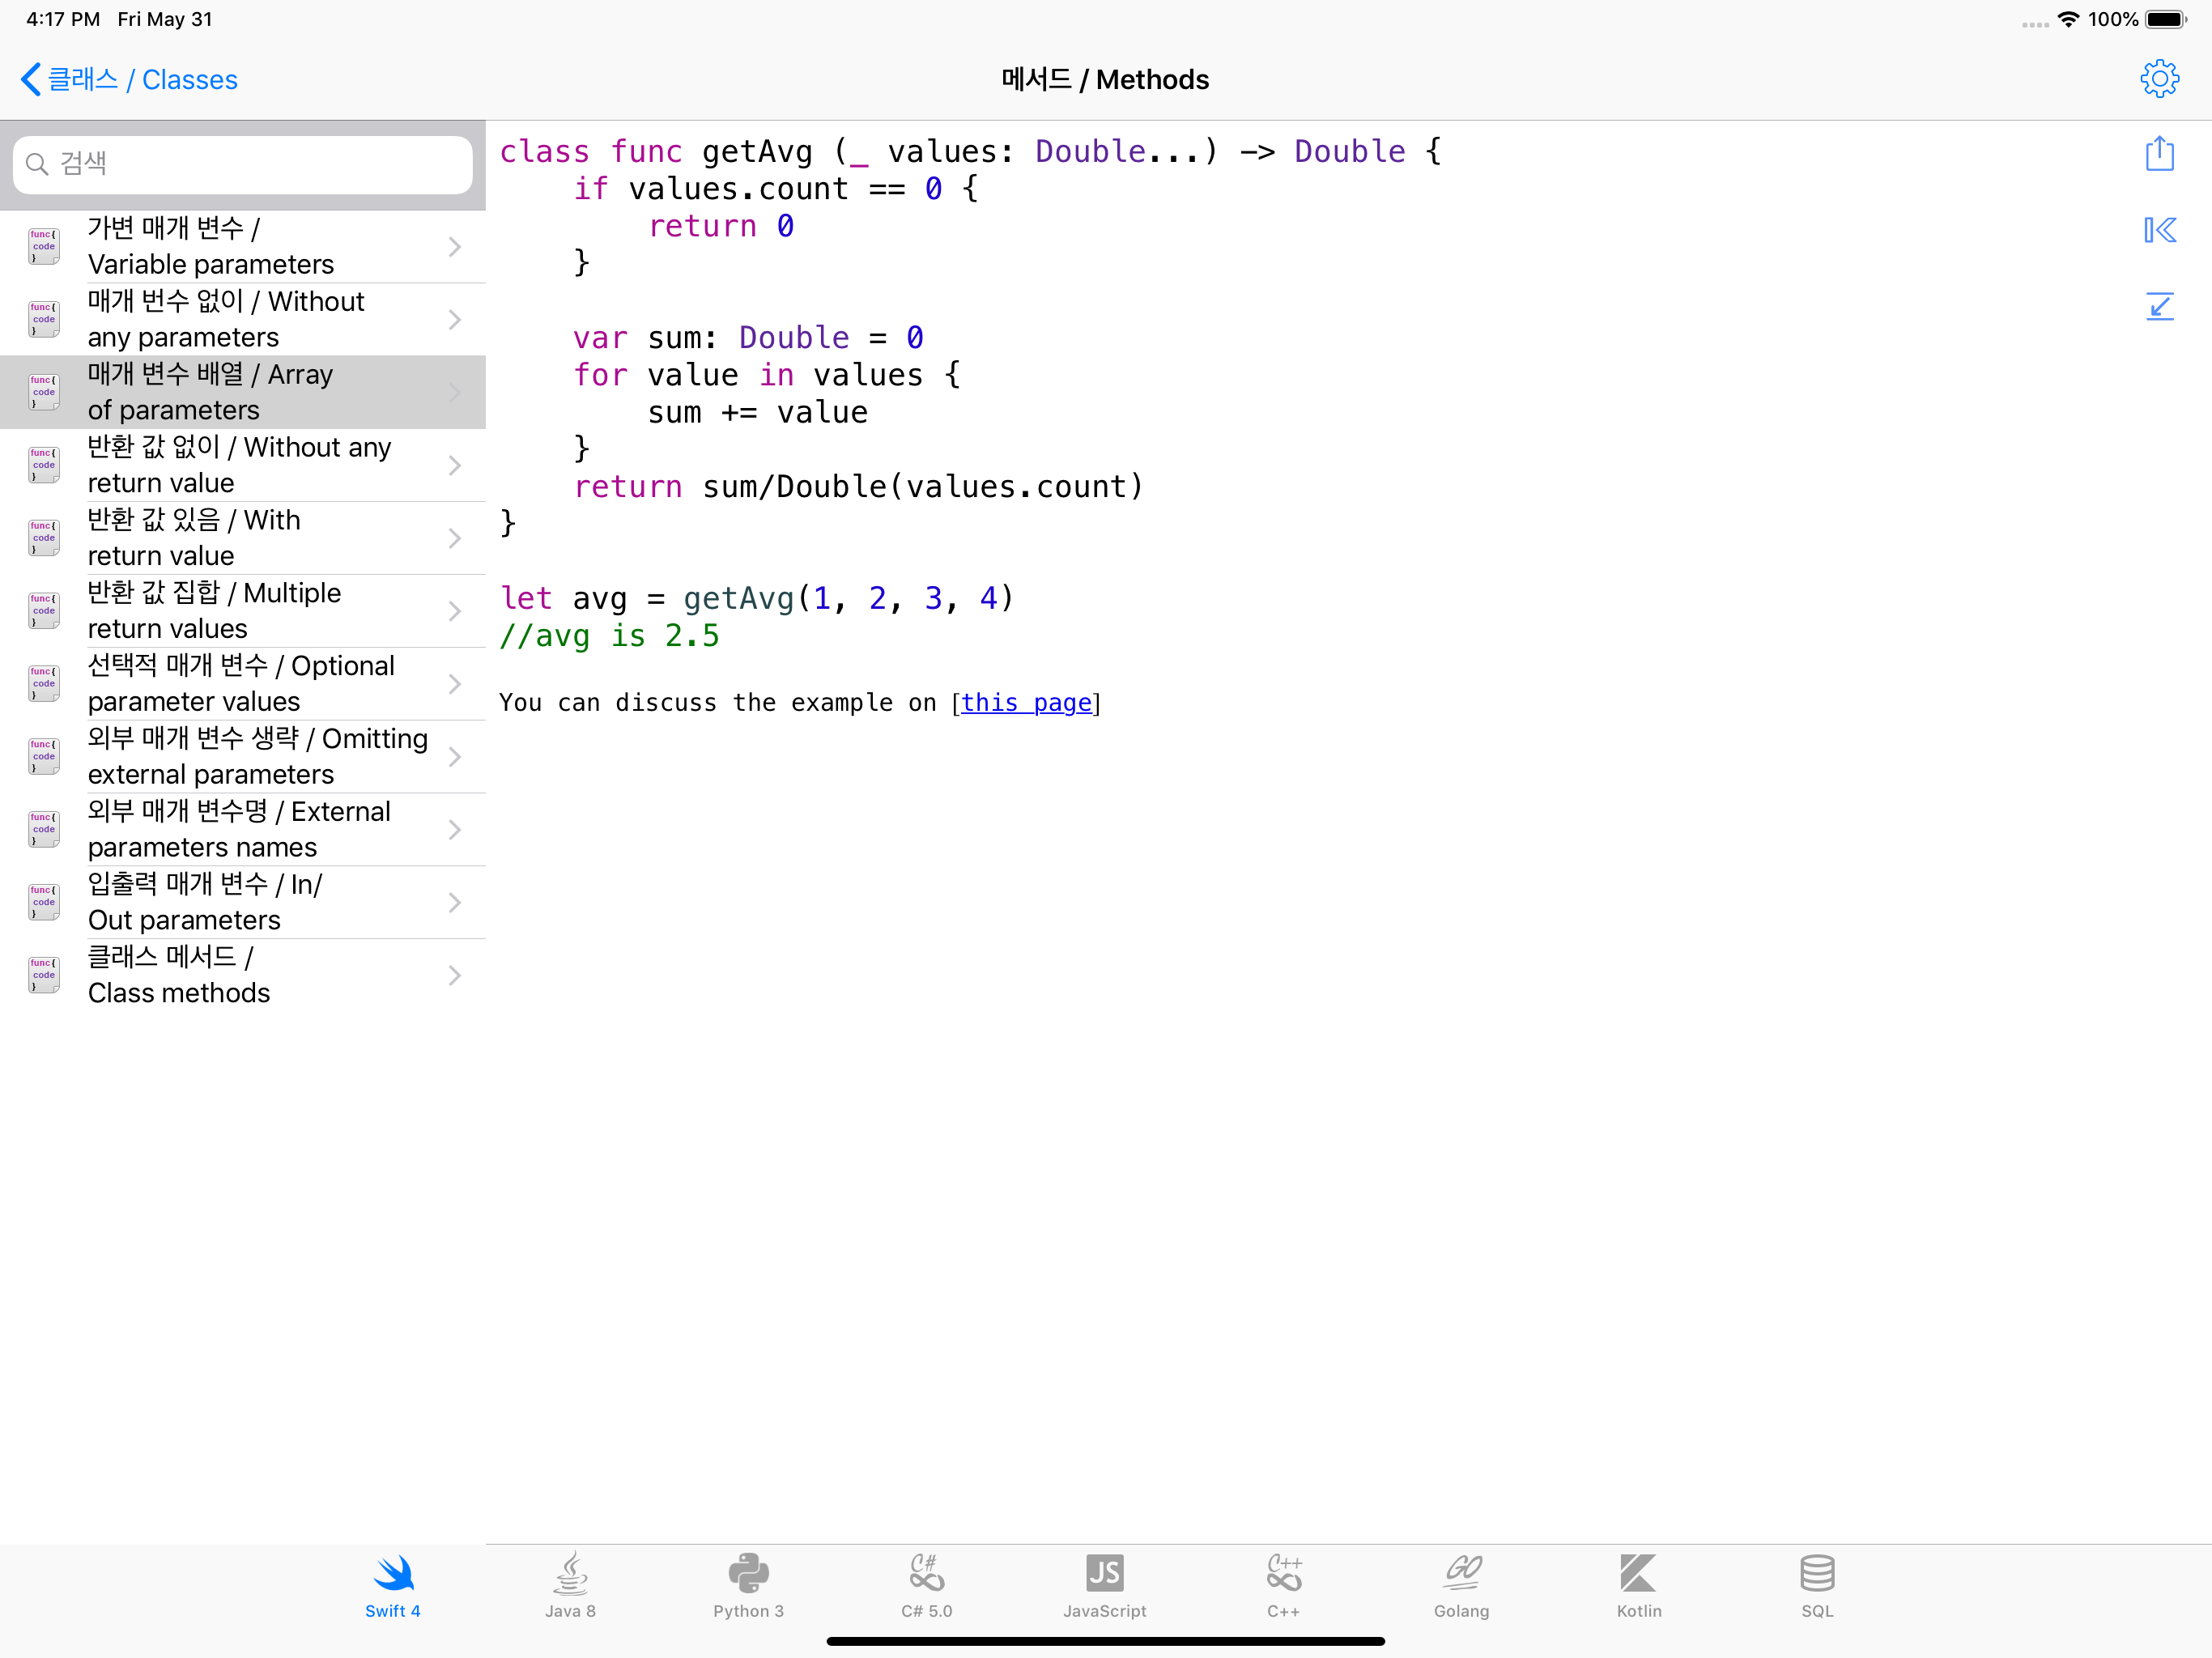
Task: Open the share/export icon
Action: (2160, 153)
